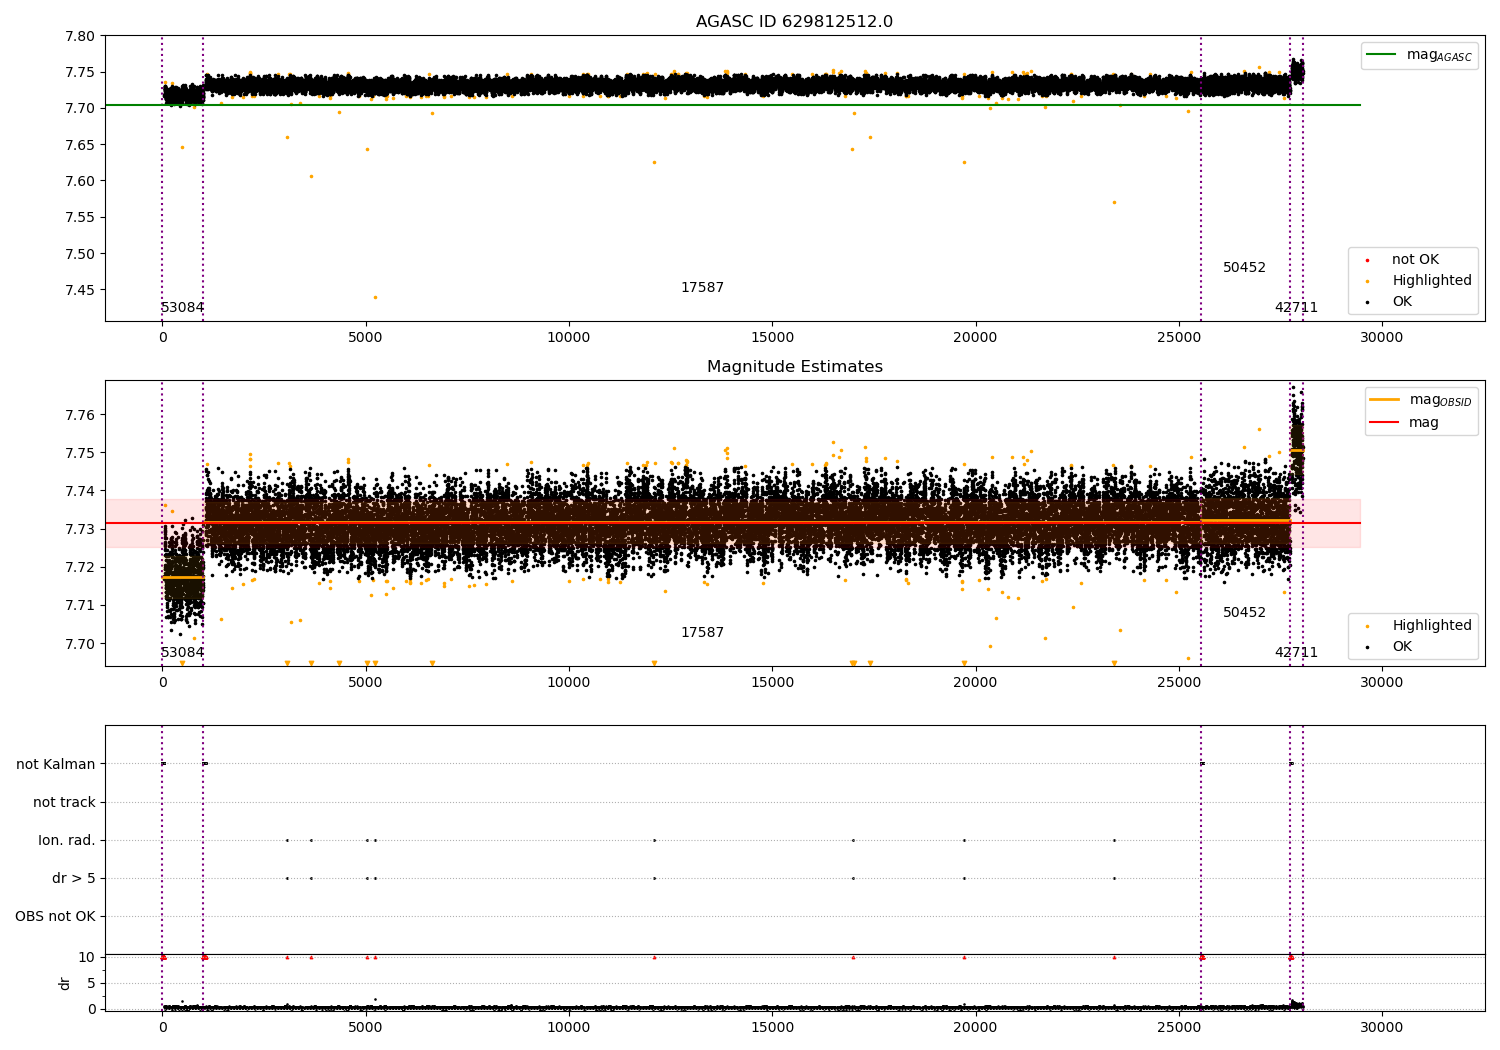Click the 'Ion. rad.' row label
The height and width of the screenshot is (1050, 1500).
point(67,840)
